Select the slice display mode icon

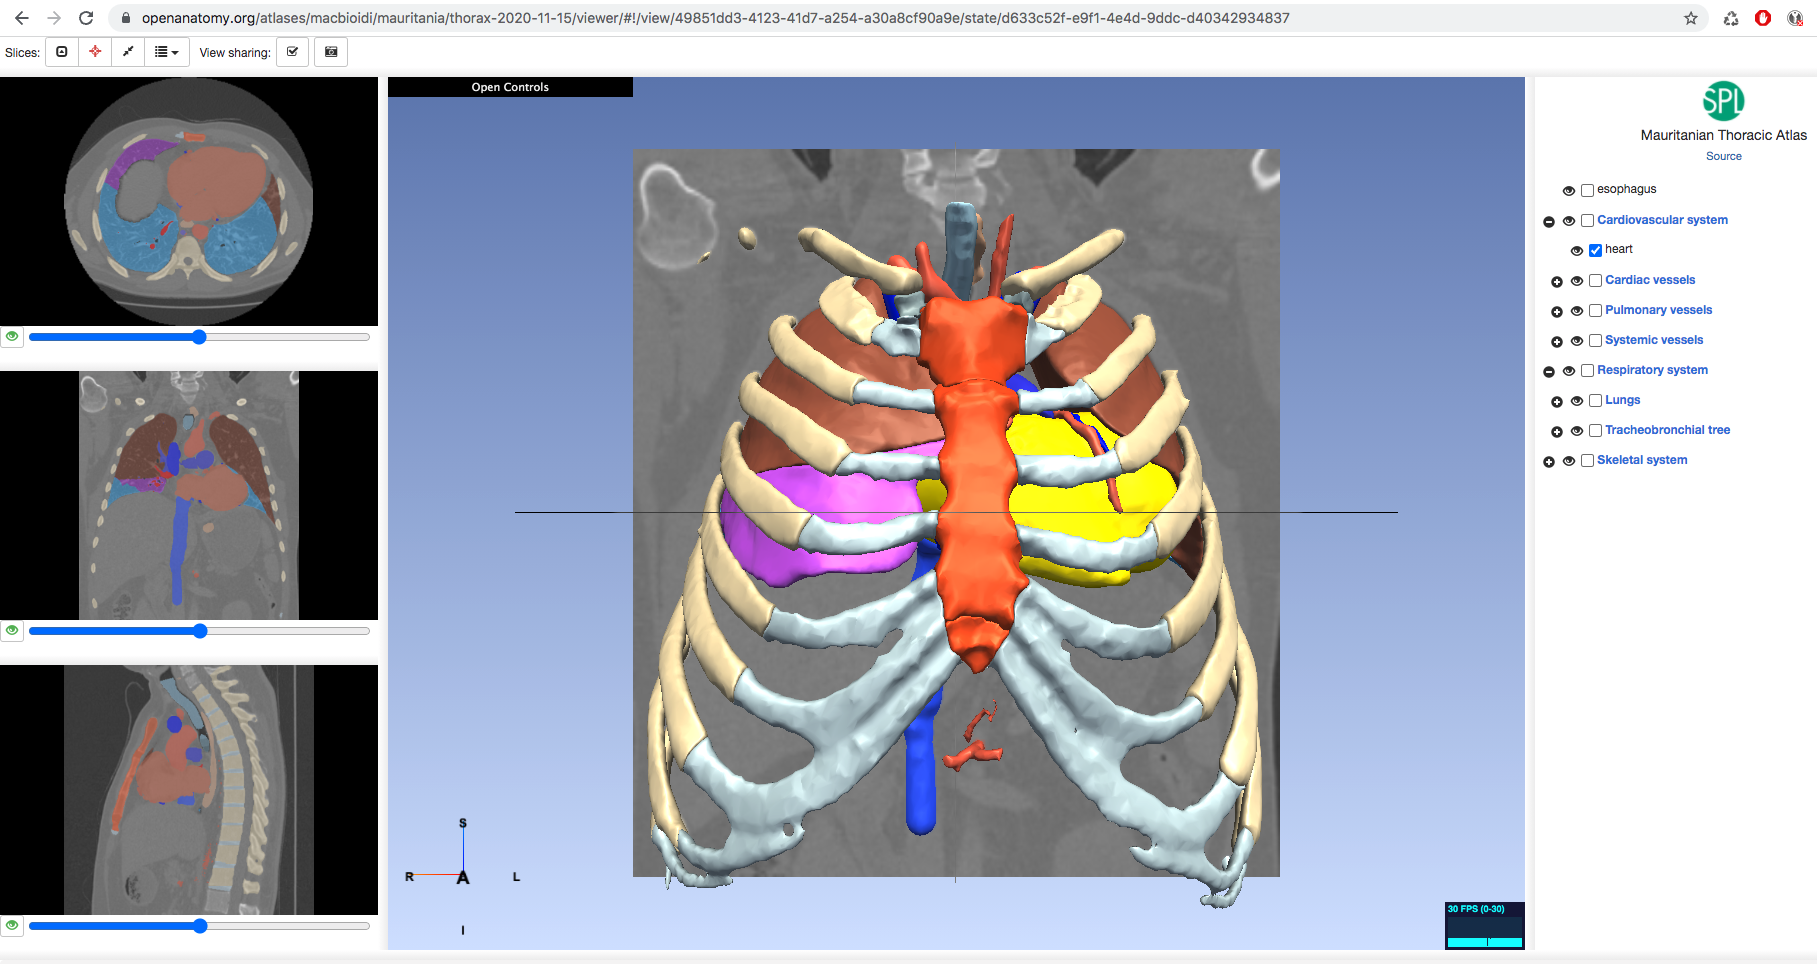click(61, 51)
